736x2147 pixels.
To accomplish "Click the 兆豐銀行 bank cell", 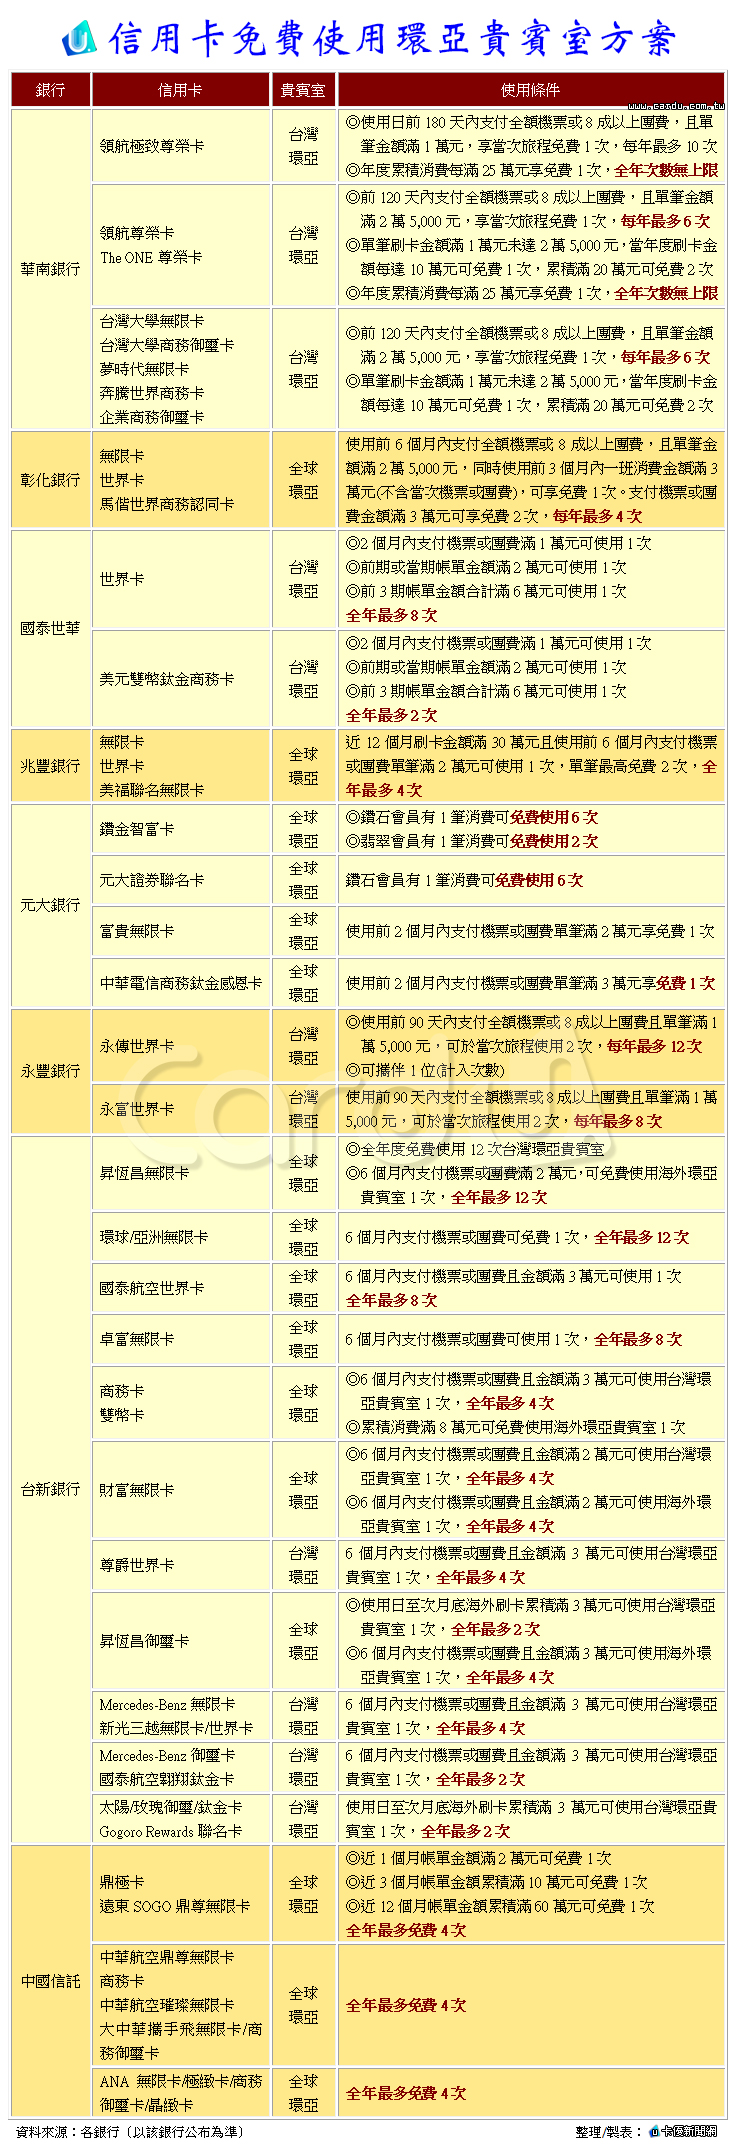I will click(50, 766).
